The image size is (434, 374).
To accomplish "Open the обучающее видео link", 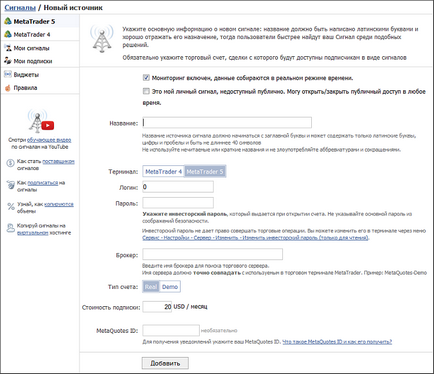I will pyautogui.click(x=49, y=140).
